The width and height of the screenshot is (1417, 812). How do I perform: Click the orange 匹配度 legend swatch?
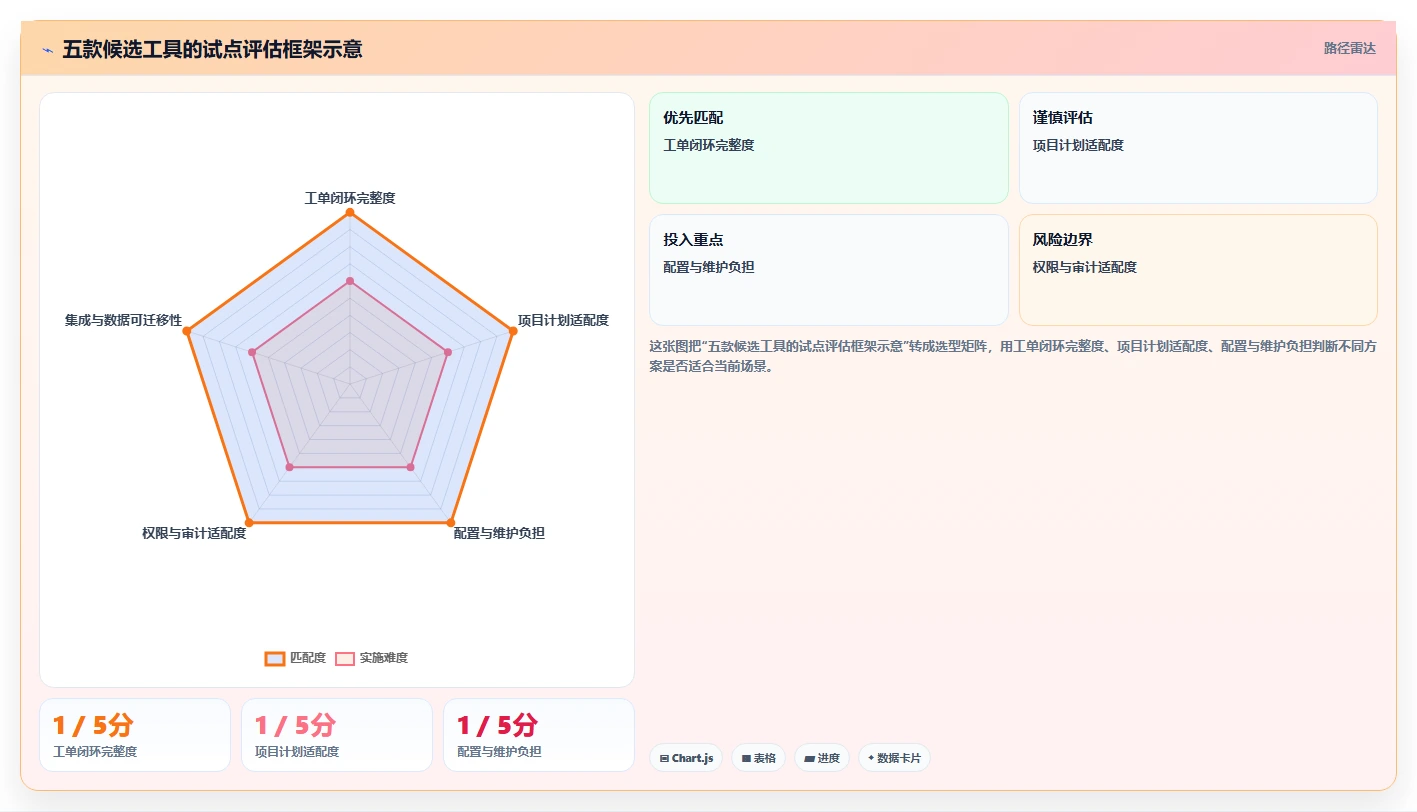click(x=275, y=658)
